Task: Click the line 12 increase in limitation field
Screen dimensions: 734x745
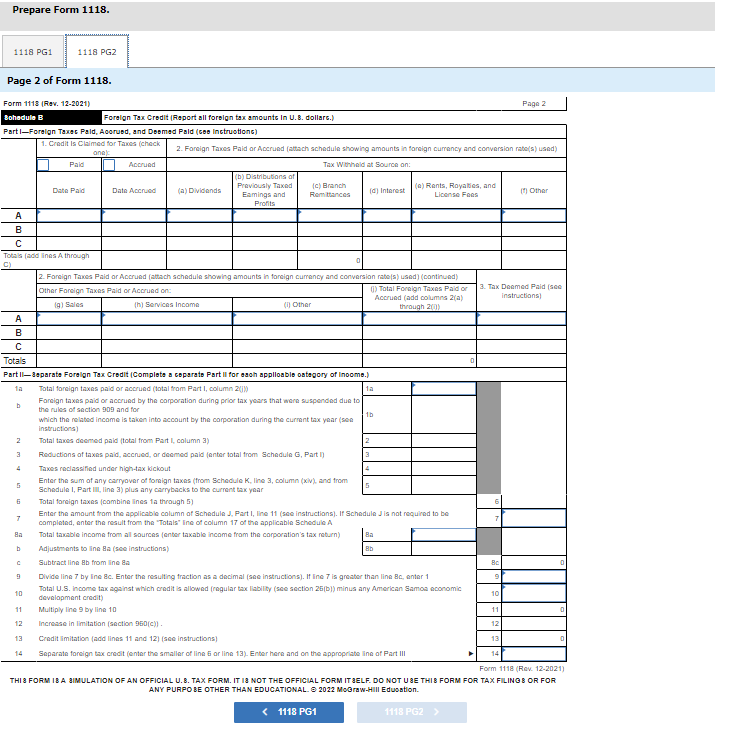Action: pos(534,624)
